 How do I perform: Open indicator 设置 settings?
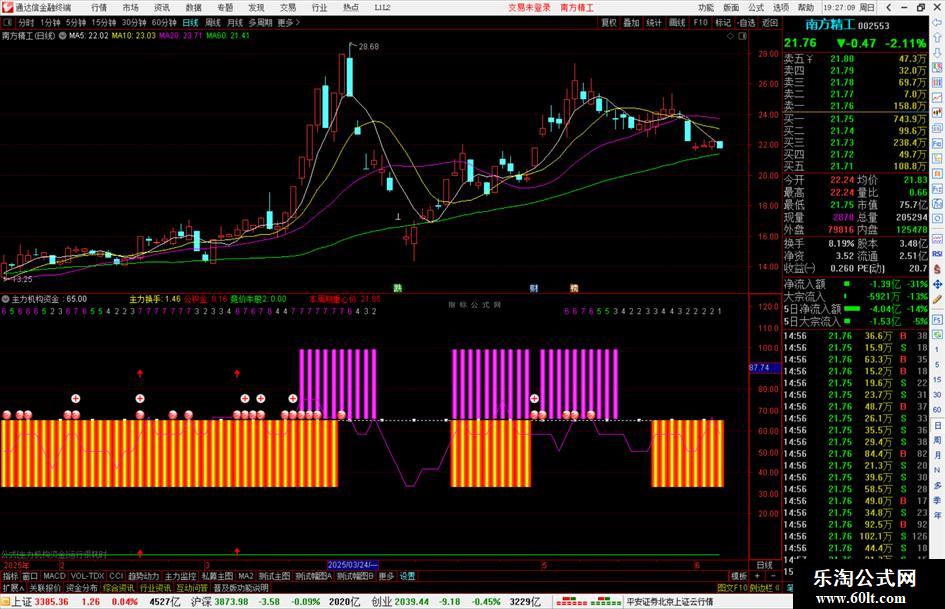407,576
